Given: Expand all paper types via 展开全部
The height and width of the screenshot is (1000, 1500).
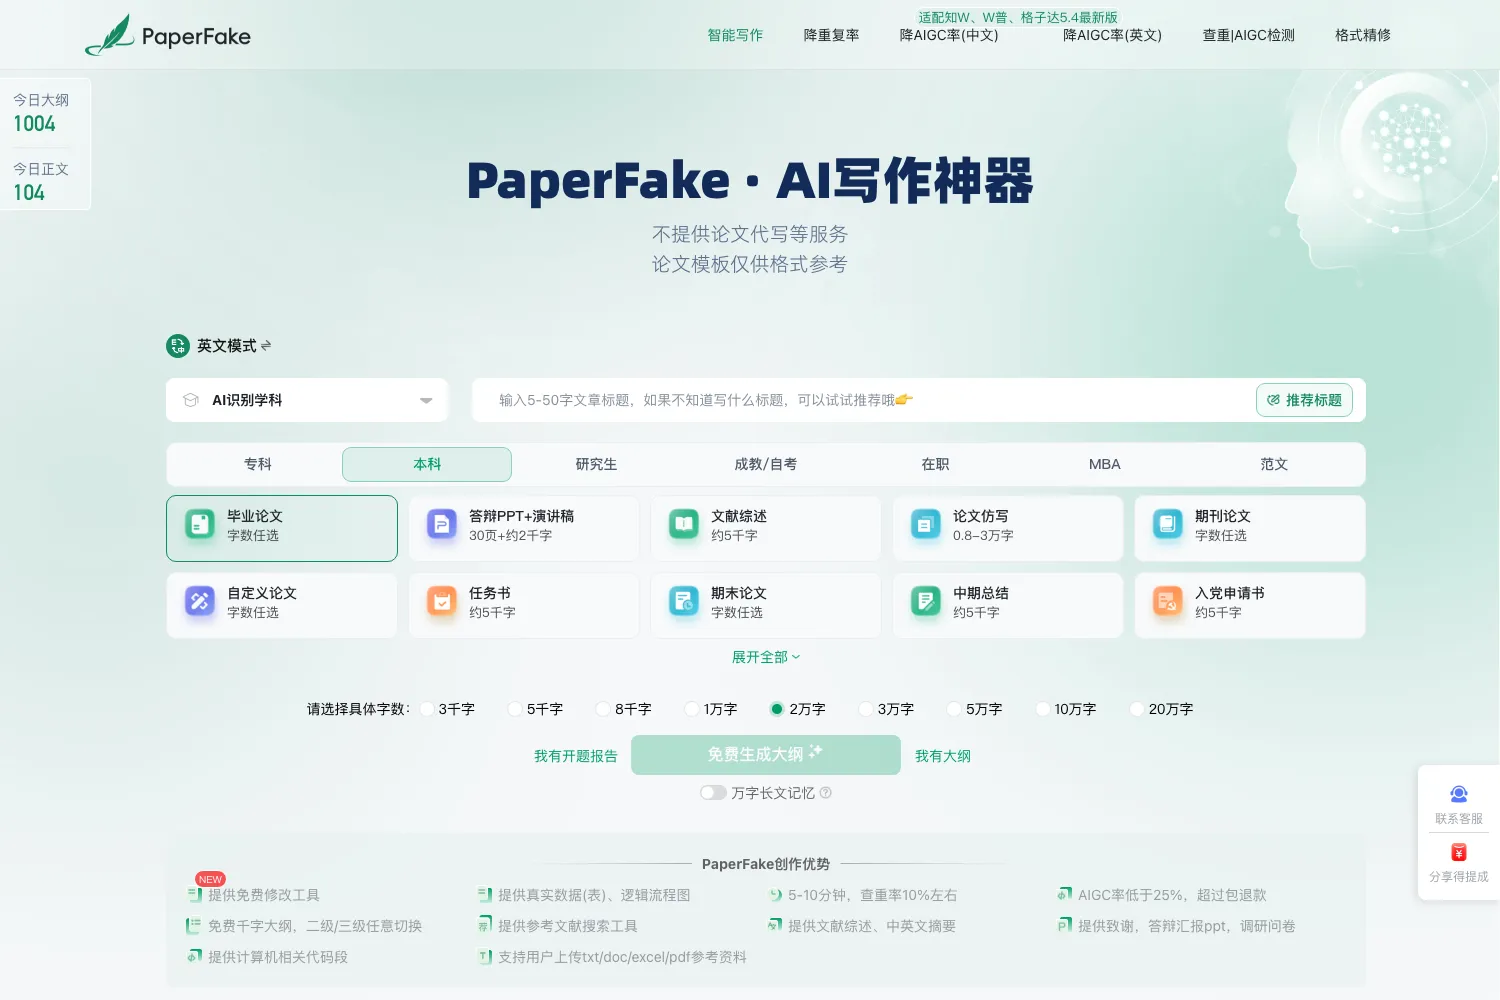Looking at the screenshot, I should point(766,657).
